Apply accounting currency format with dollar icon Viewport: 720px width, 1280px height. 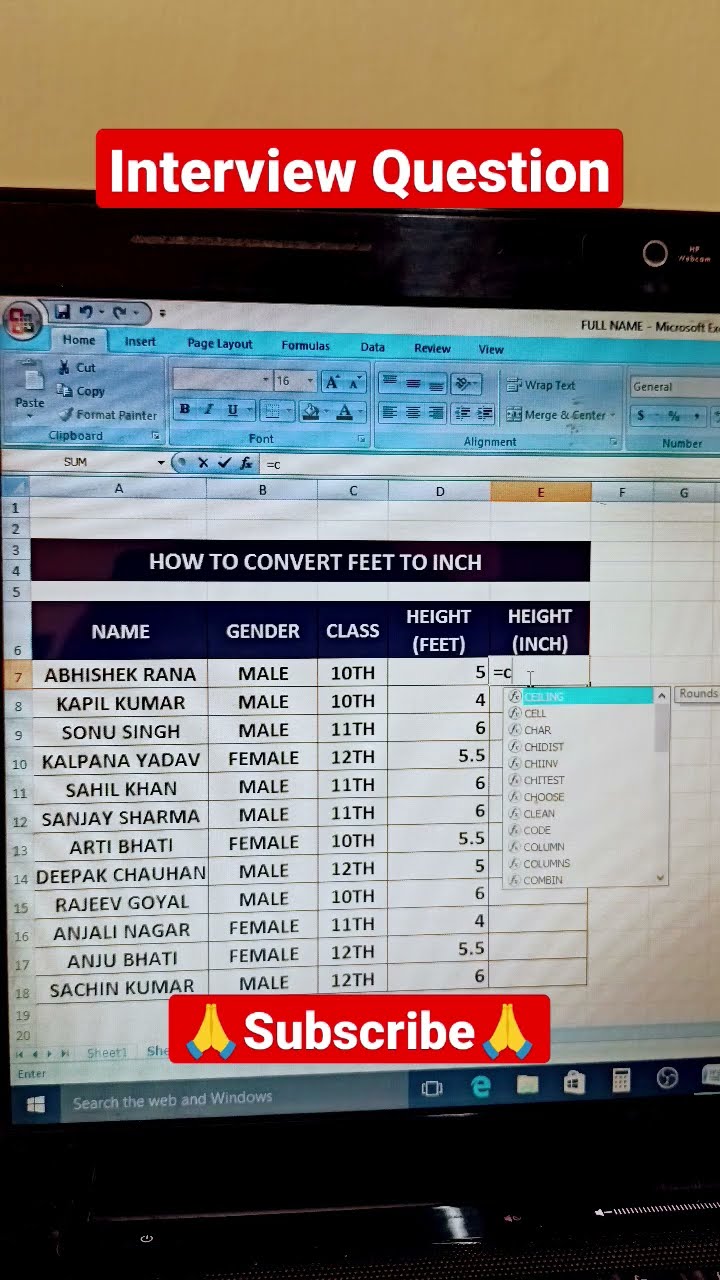(641, 415)
